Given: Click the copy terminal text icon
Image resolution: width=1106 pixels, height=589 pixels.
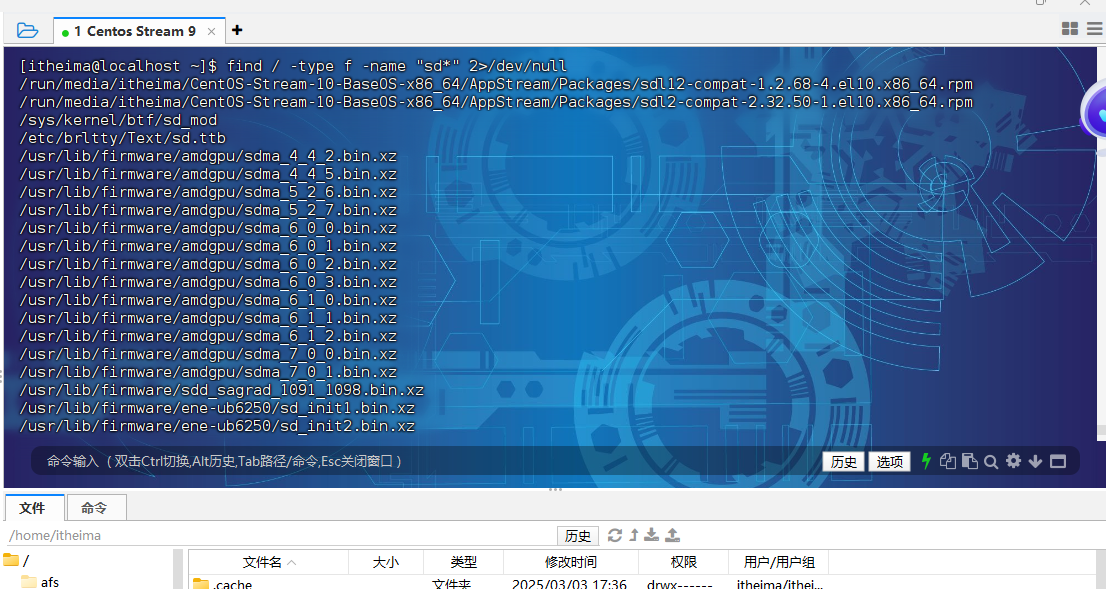Looking at the screenshot, I should point(948,461).
